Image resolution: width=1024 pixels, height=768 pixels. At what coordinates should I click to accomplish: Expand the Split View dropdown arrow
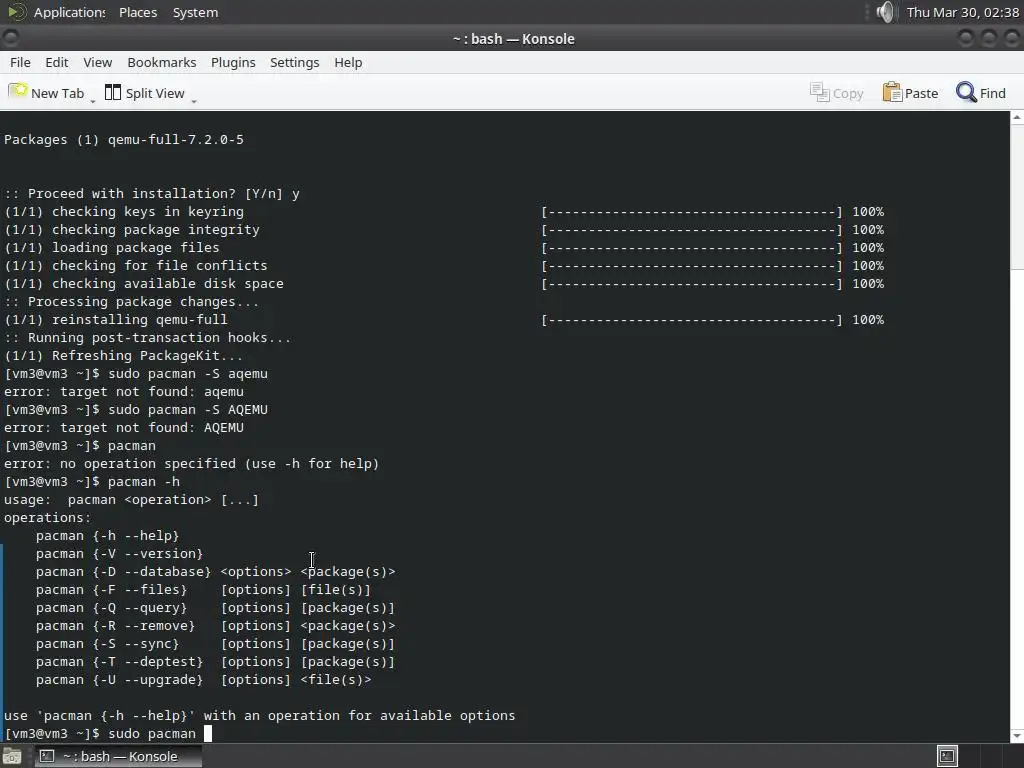pyautogui.click(x=194, y=100)
